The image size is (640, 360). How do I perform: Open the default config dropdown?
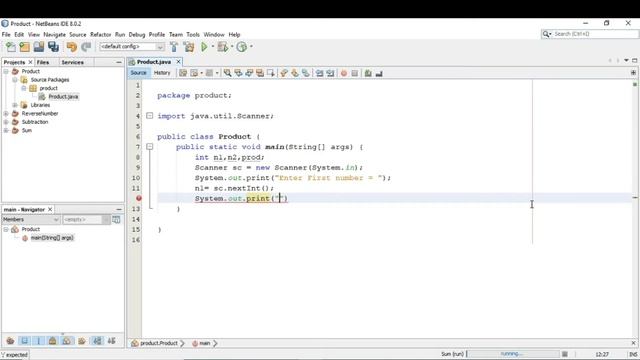pos(160,47)
